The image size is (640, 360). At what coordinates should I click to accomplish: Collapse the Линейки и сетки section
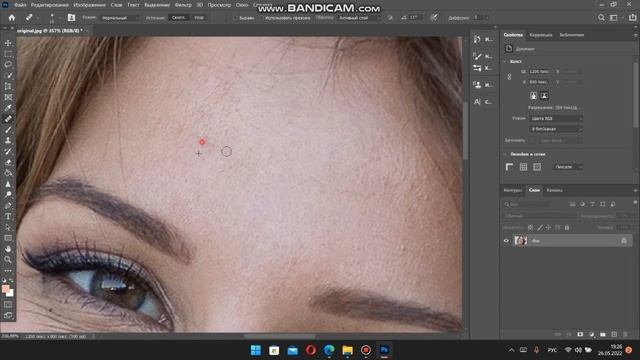tap(505, 154)
